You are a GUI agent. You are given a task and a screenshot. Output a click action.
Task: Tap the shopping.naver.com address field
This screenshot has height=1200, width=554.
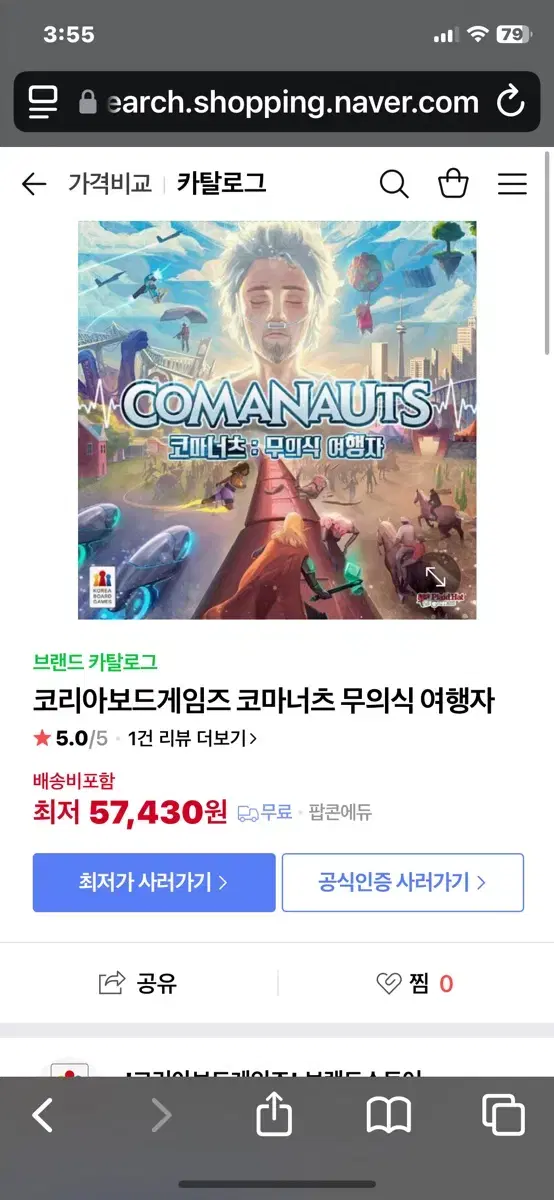[276, 101]
